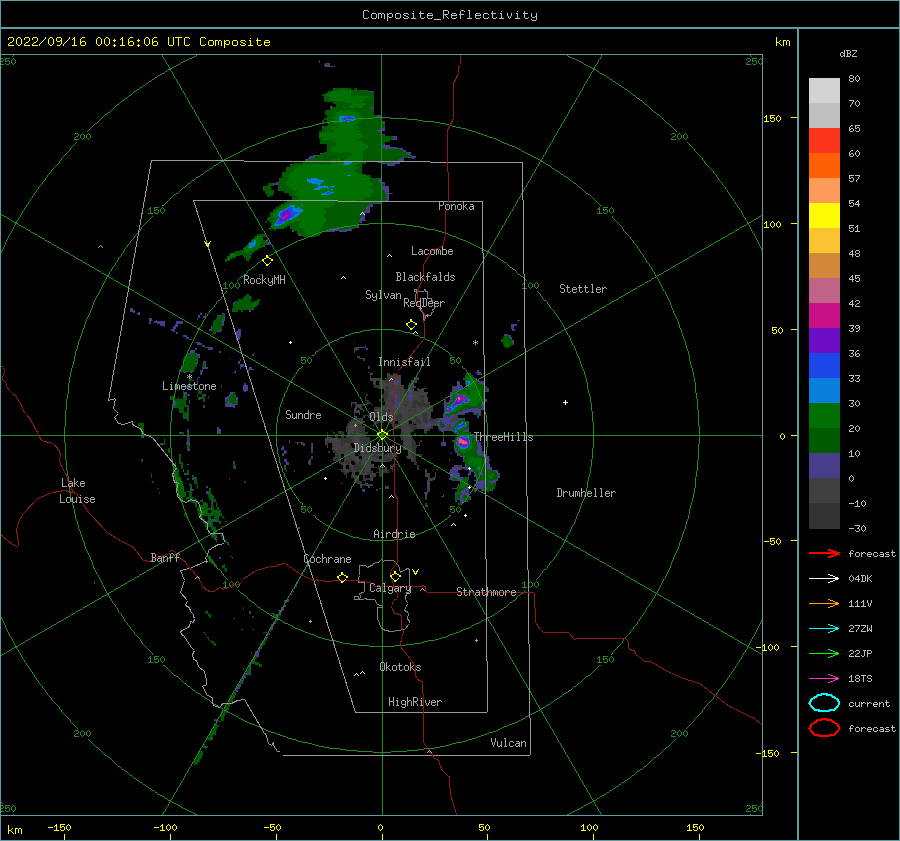Click the Stettler city label

pyautogui.click(x=583, y=289)
